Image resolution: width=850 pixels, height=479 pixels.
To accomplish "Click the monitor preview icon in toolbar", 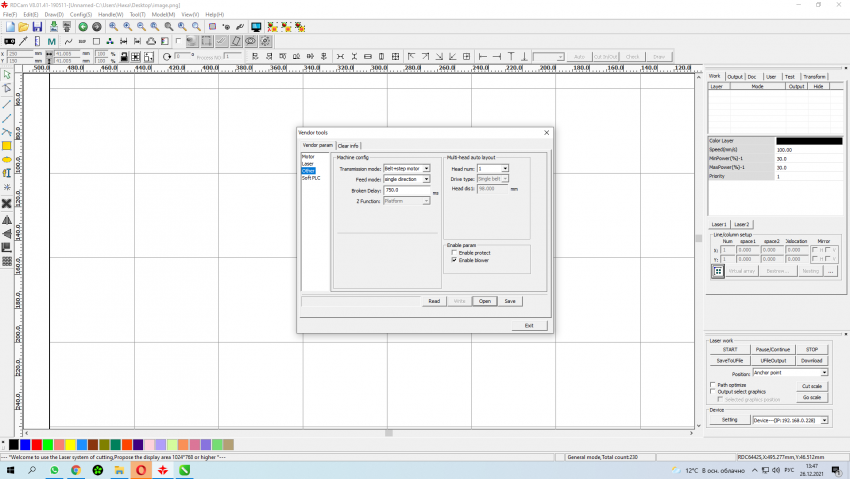I will coord(256,26).
